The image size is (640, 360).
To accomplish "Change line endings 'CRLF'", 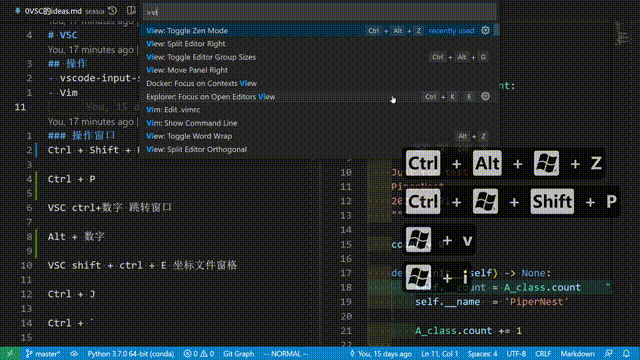I will (543, 353).
